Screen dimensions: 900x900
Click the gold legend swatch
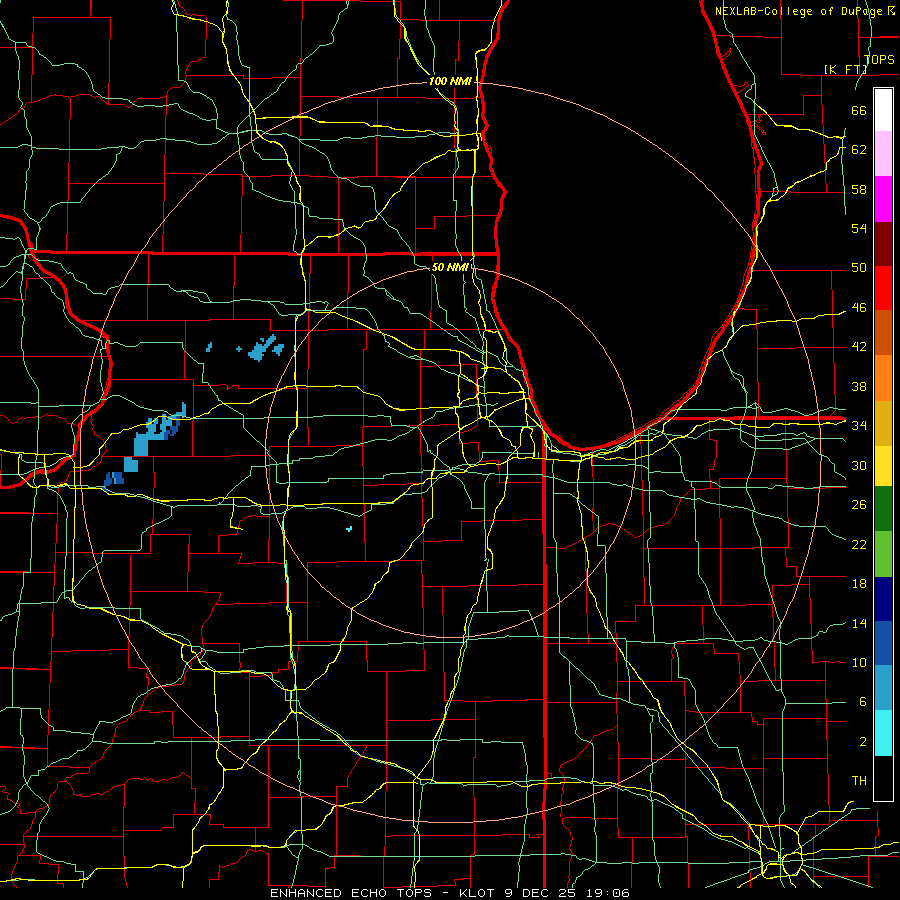pyautogui.click(x=883, y=423)
